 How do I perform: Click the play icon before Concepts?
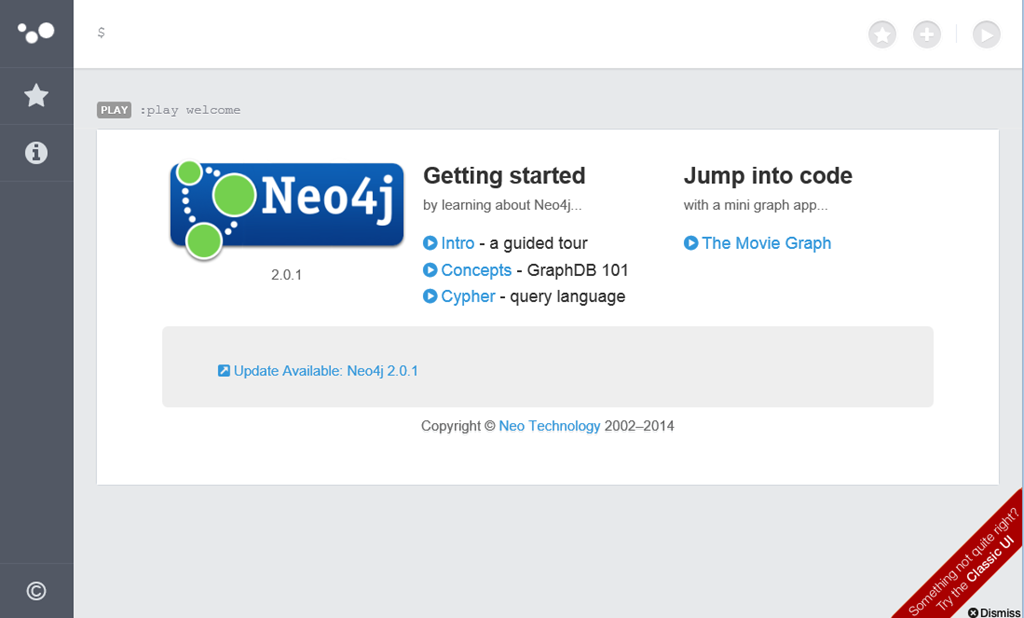(430, 270)
